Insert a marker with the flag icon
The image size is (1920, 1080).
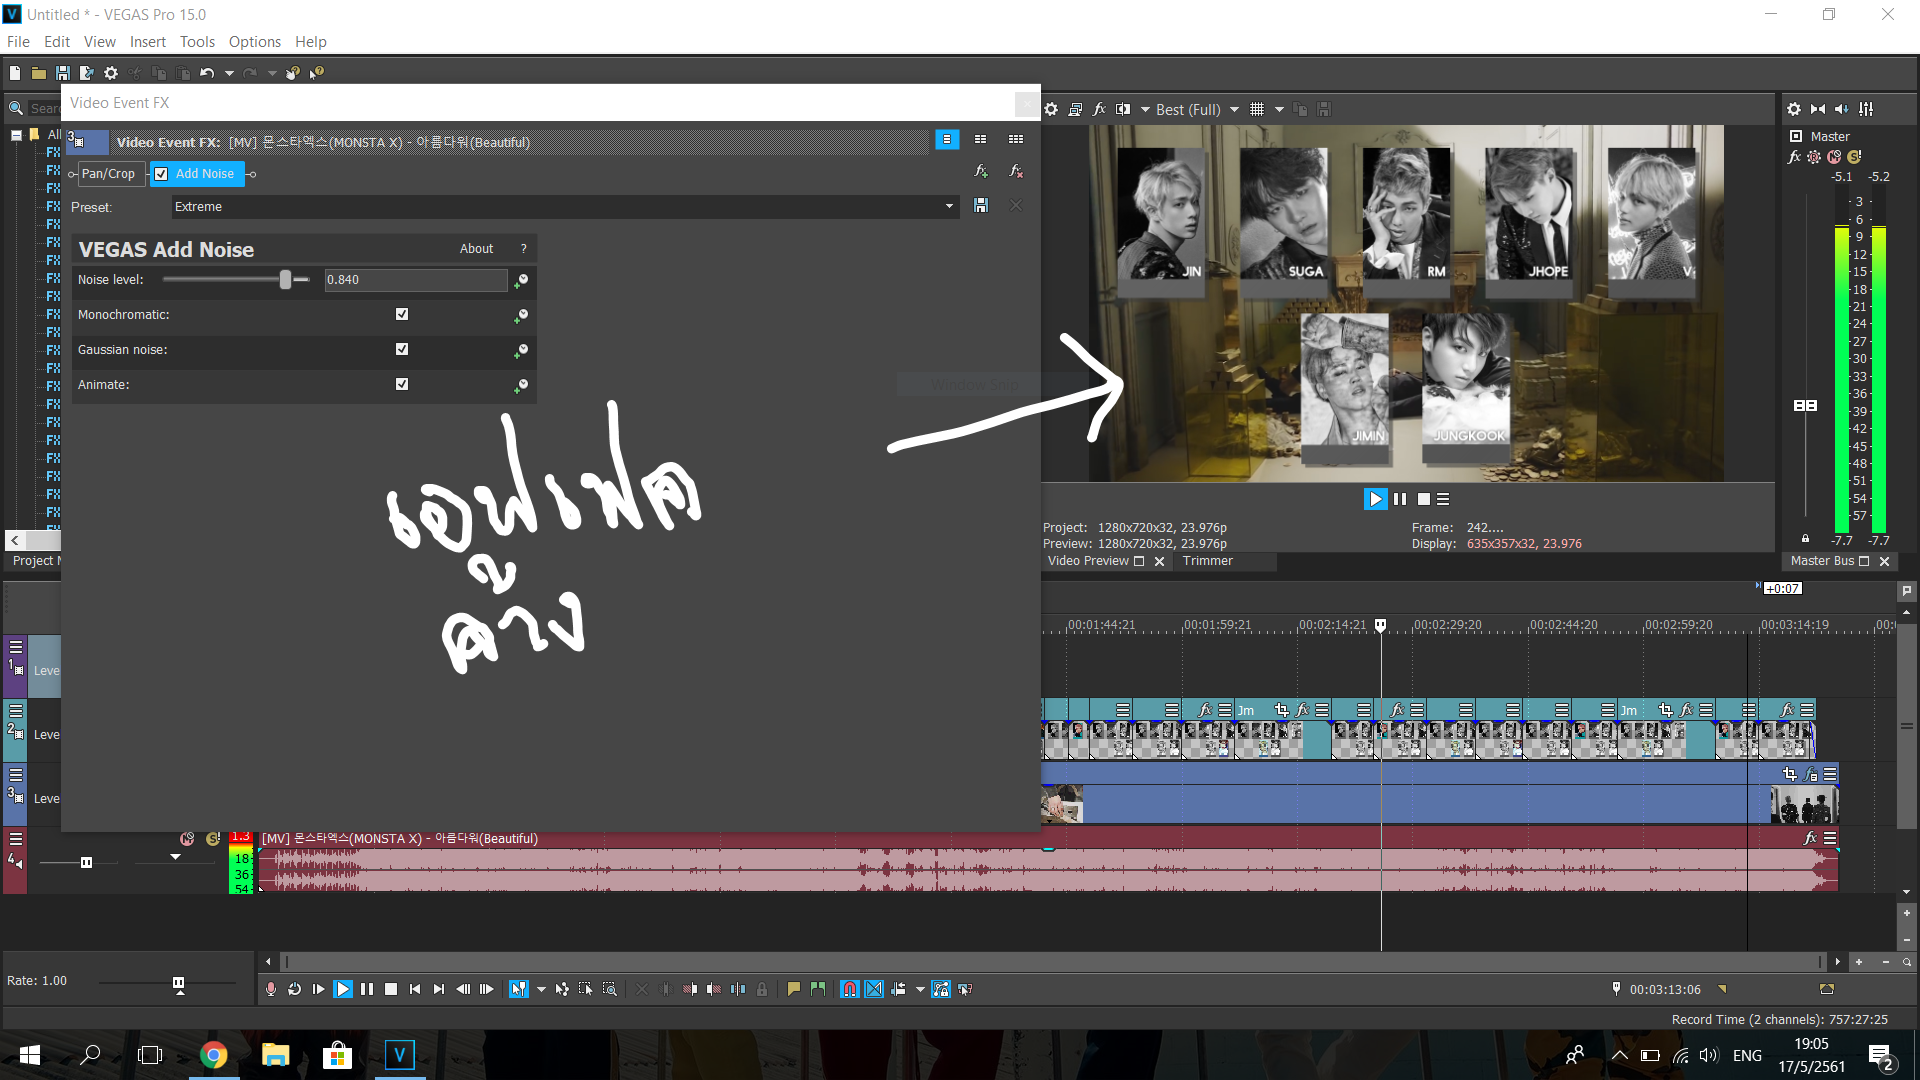click(794, 989)
